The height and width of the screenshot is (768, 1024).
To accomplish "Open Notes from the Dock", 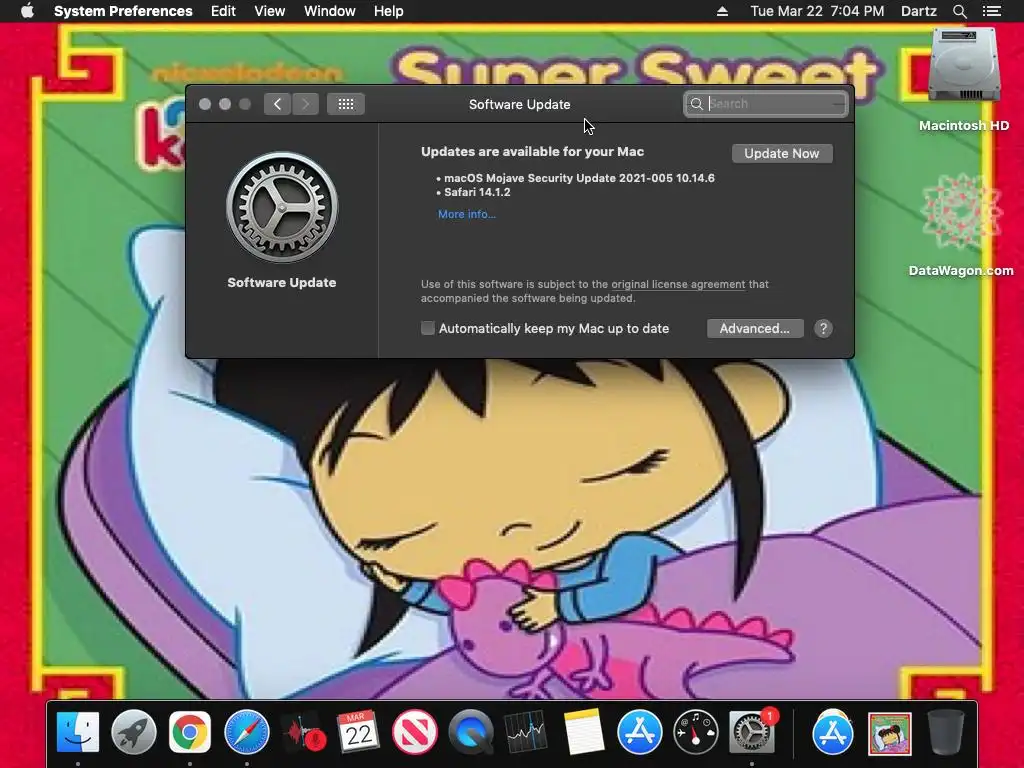I will pyautogui.click(x=583, y=732).
